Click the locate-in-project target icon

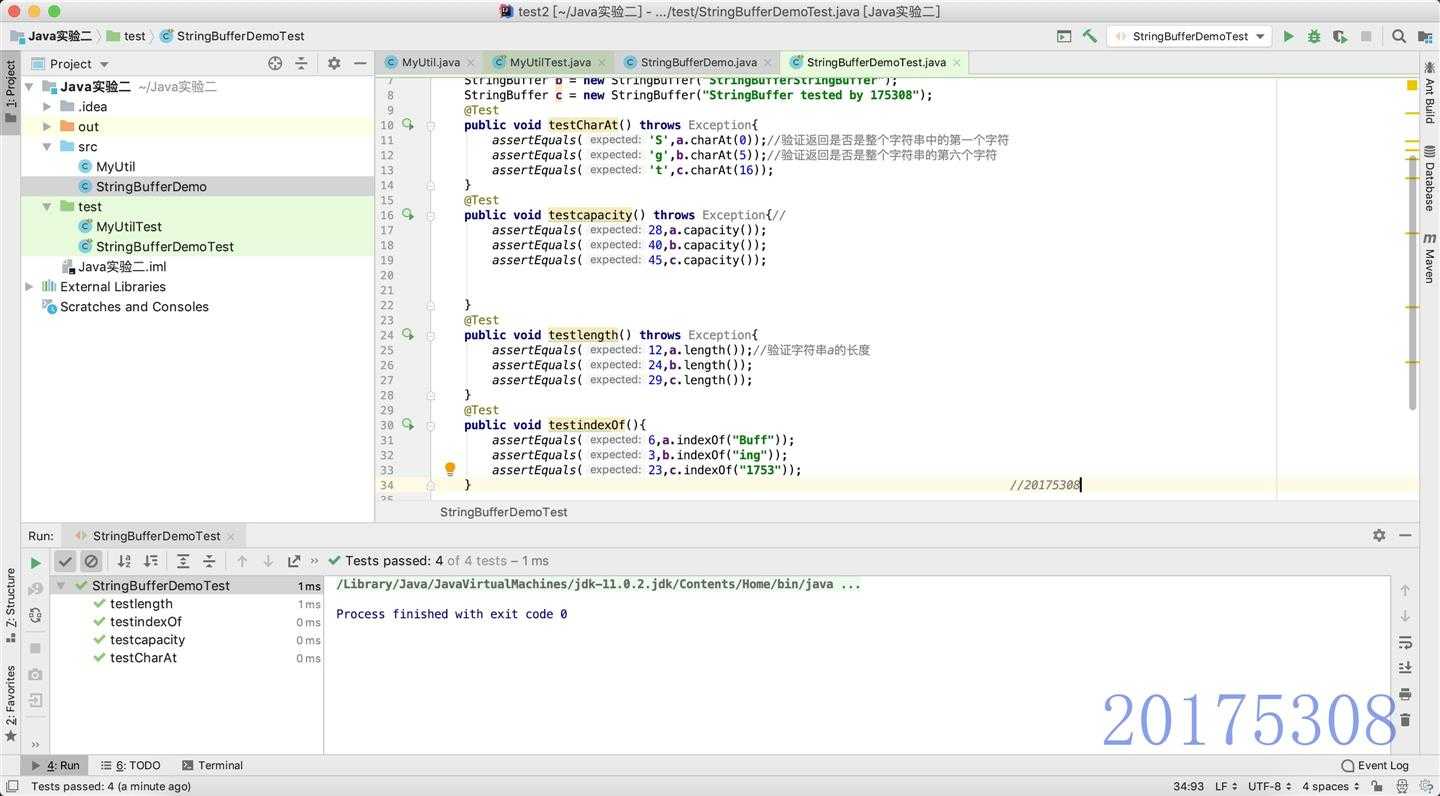coord(275,63)
